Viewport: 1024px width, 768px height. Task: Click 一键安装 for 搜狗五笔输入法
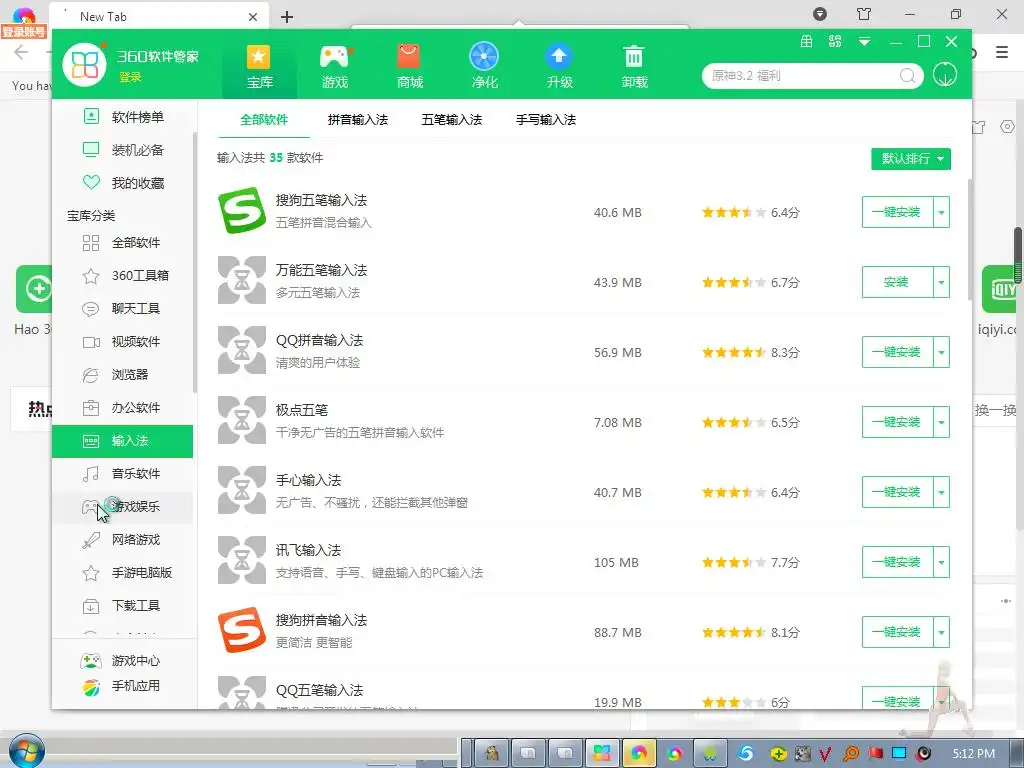click(897, 212)
